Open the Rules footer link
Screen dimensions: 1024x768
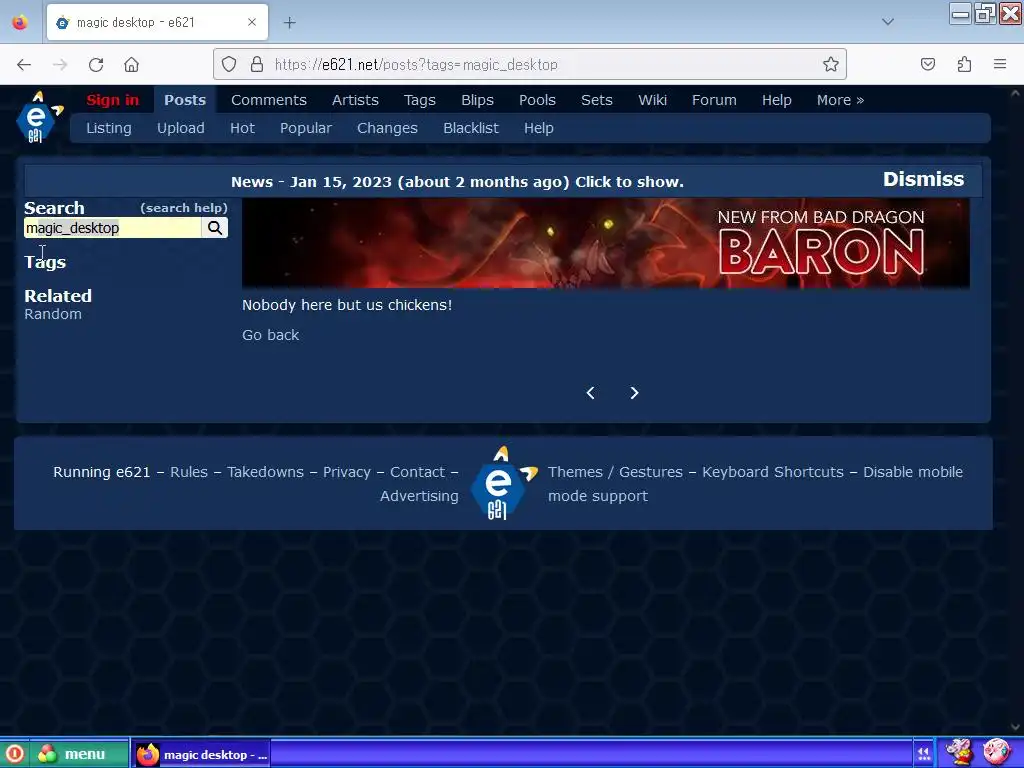189,472
